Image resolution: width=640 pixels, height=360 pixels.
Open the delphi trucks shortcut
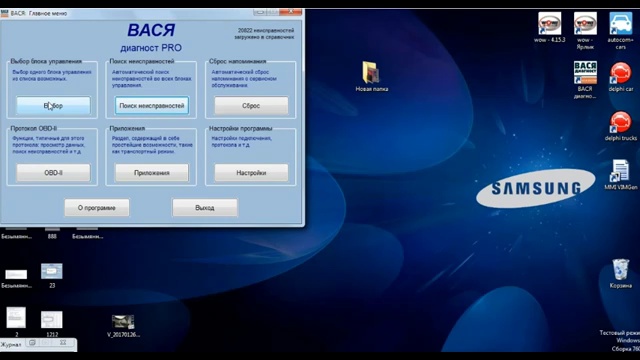click(x=620, y=126)
